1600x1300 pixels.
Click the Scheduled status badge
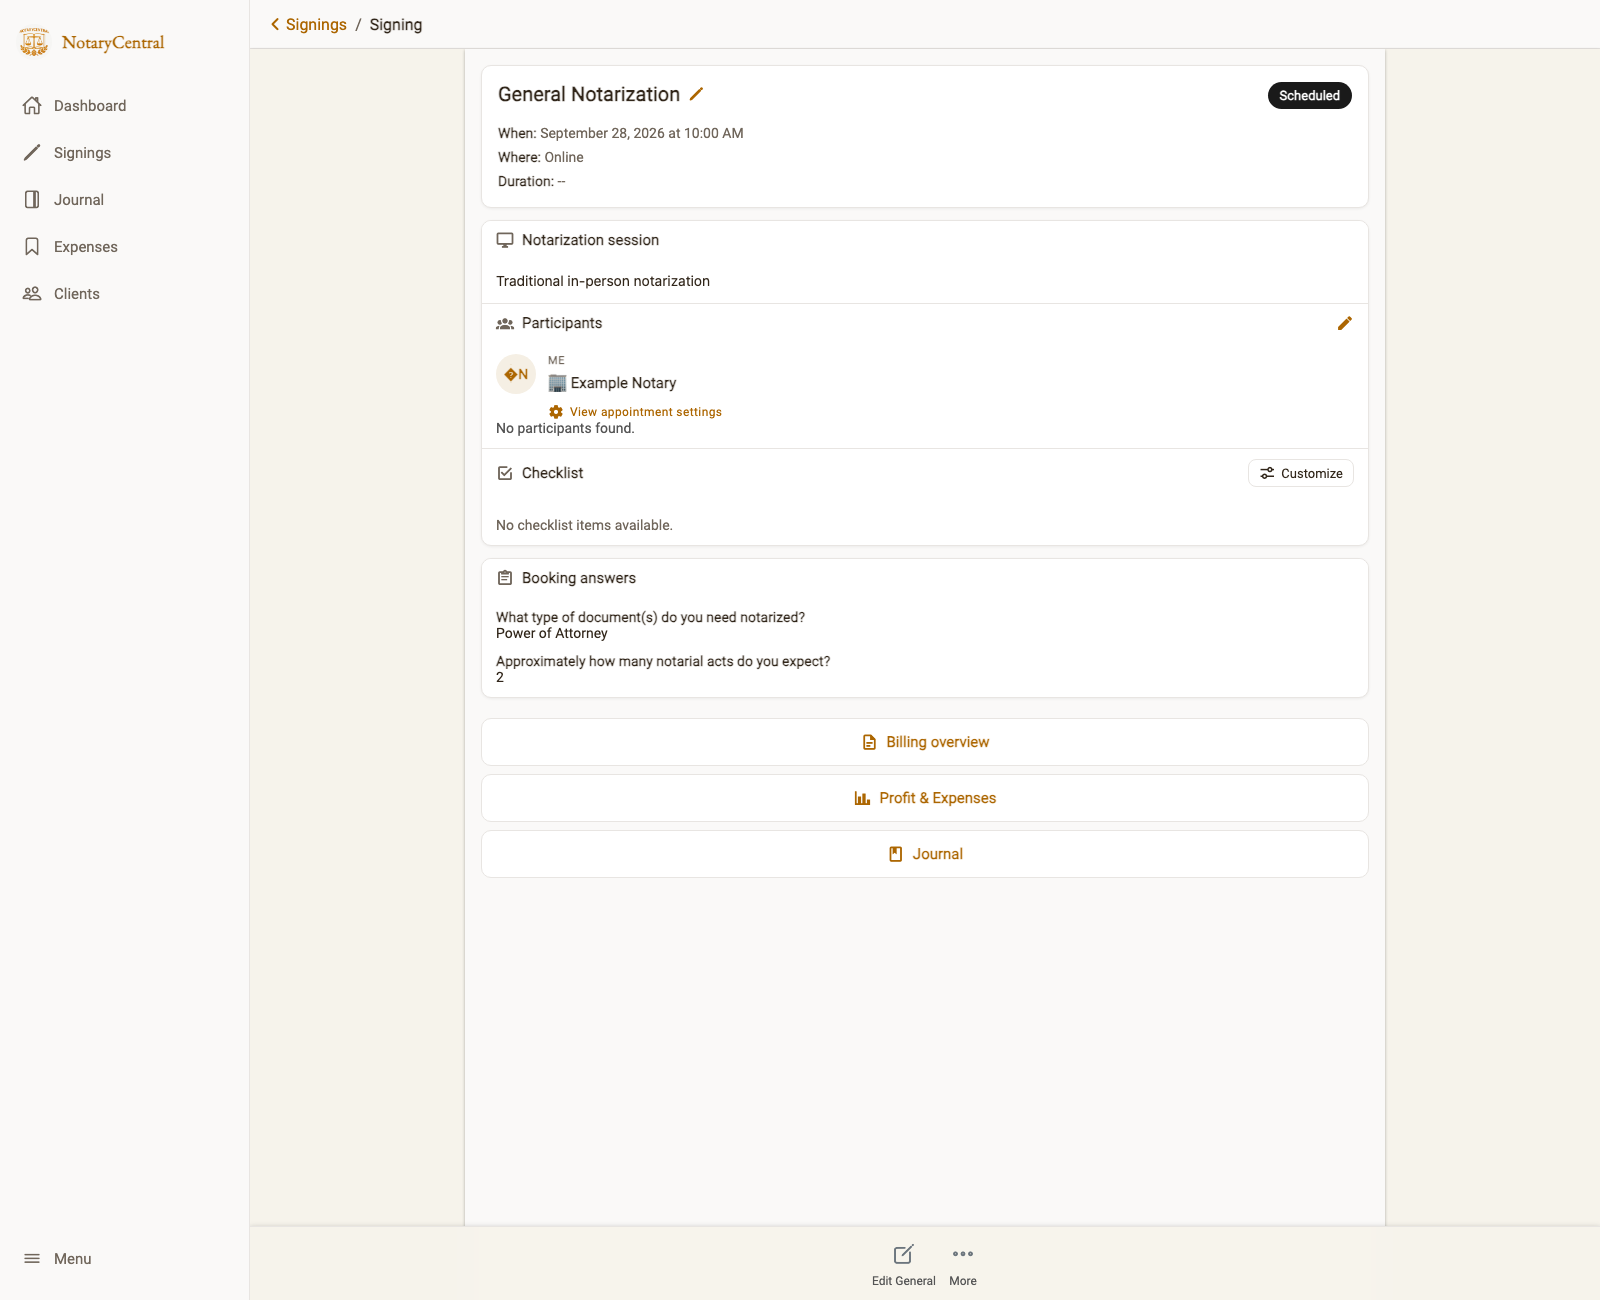click(x=1309, y=95)
